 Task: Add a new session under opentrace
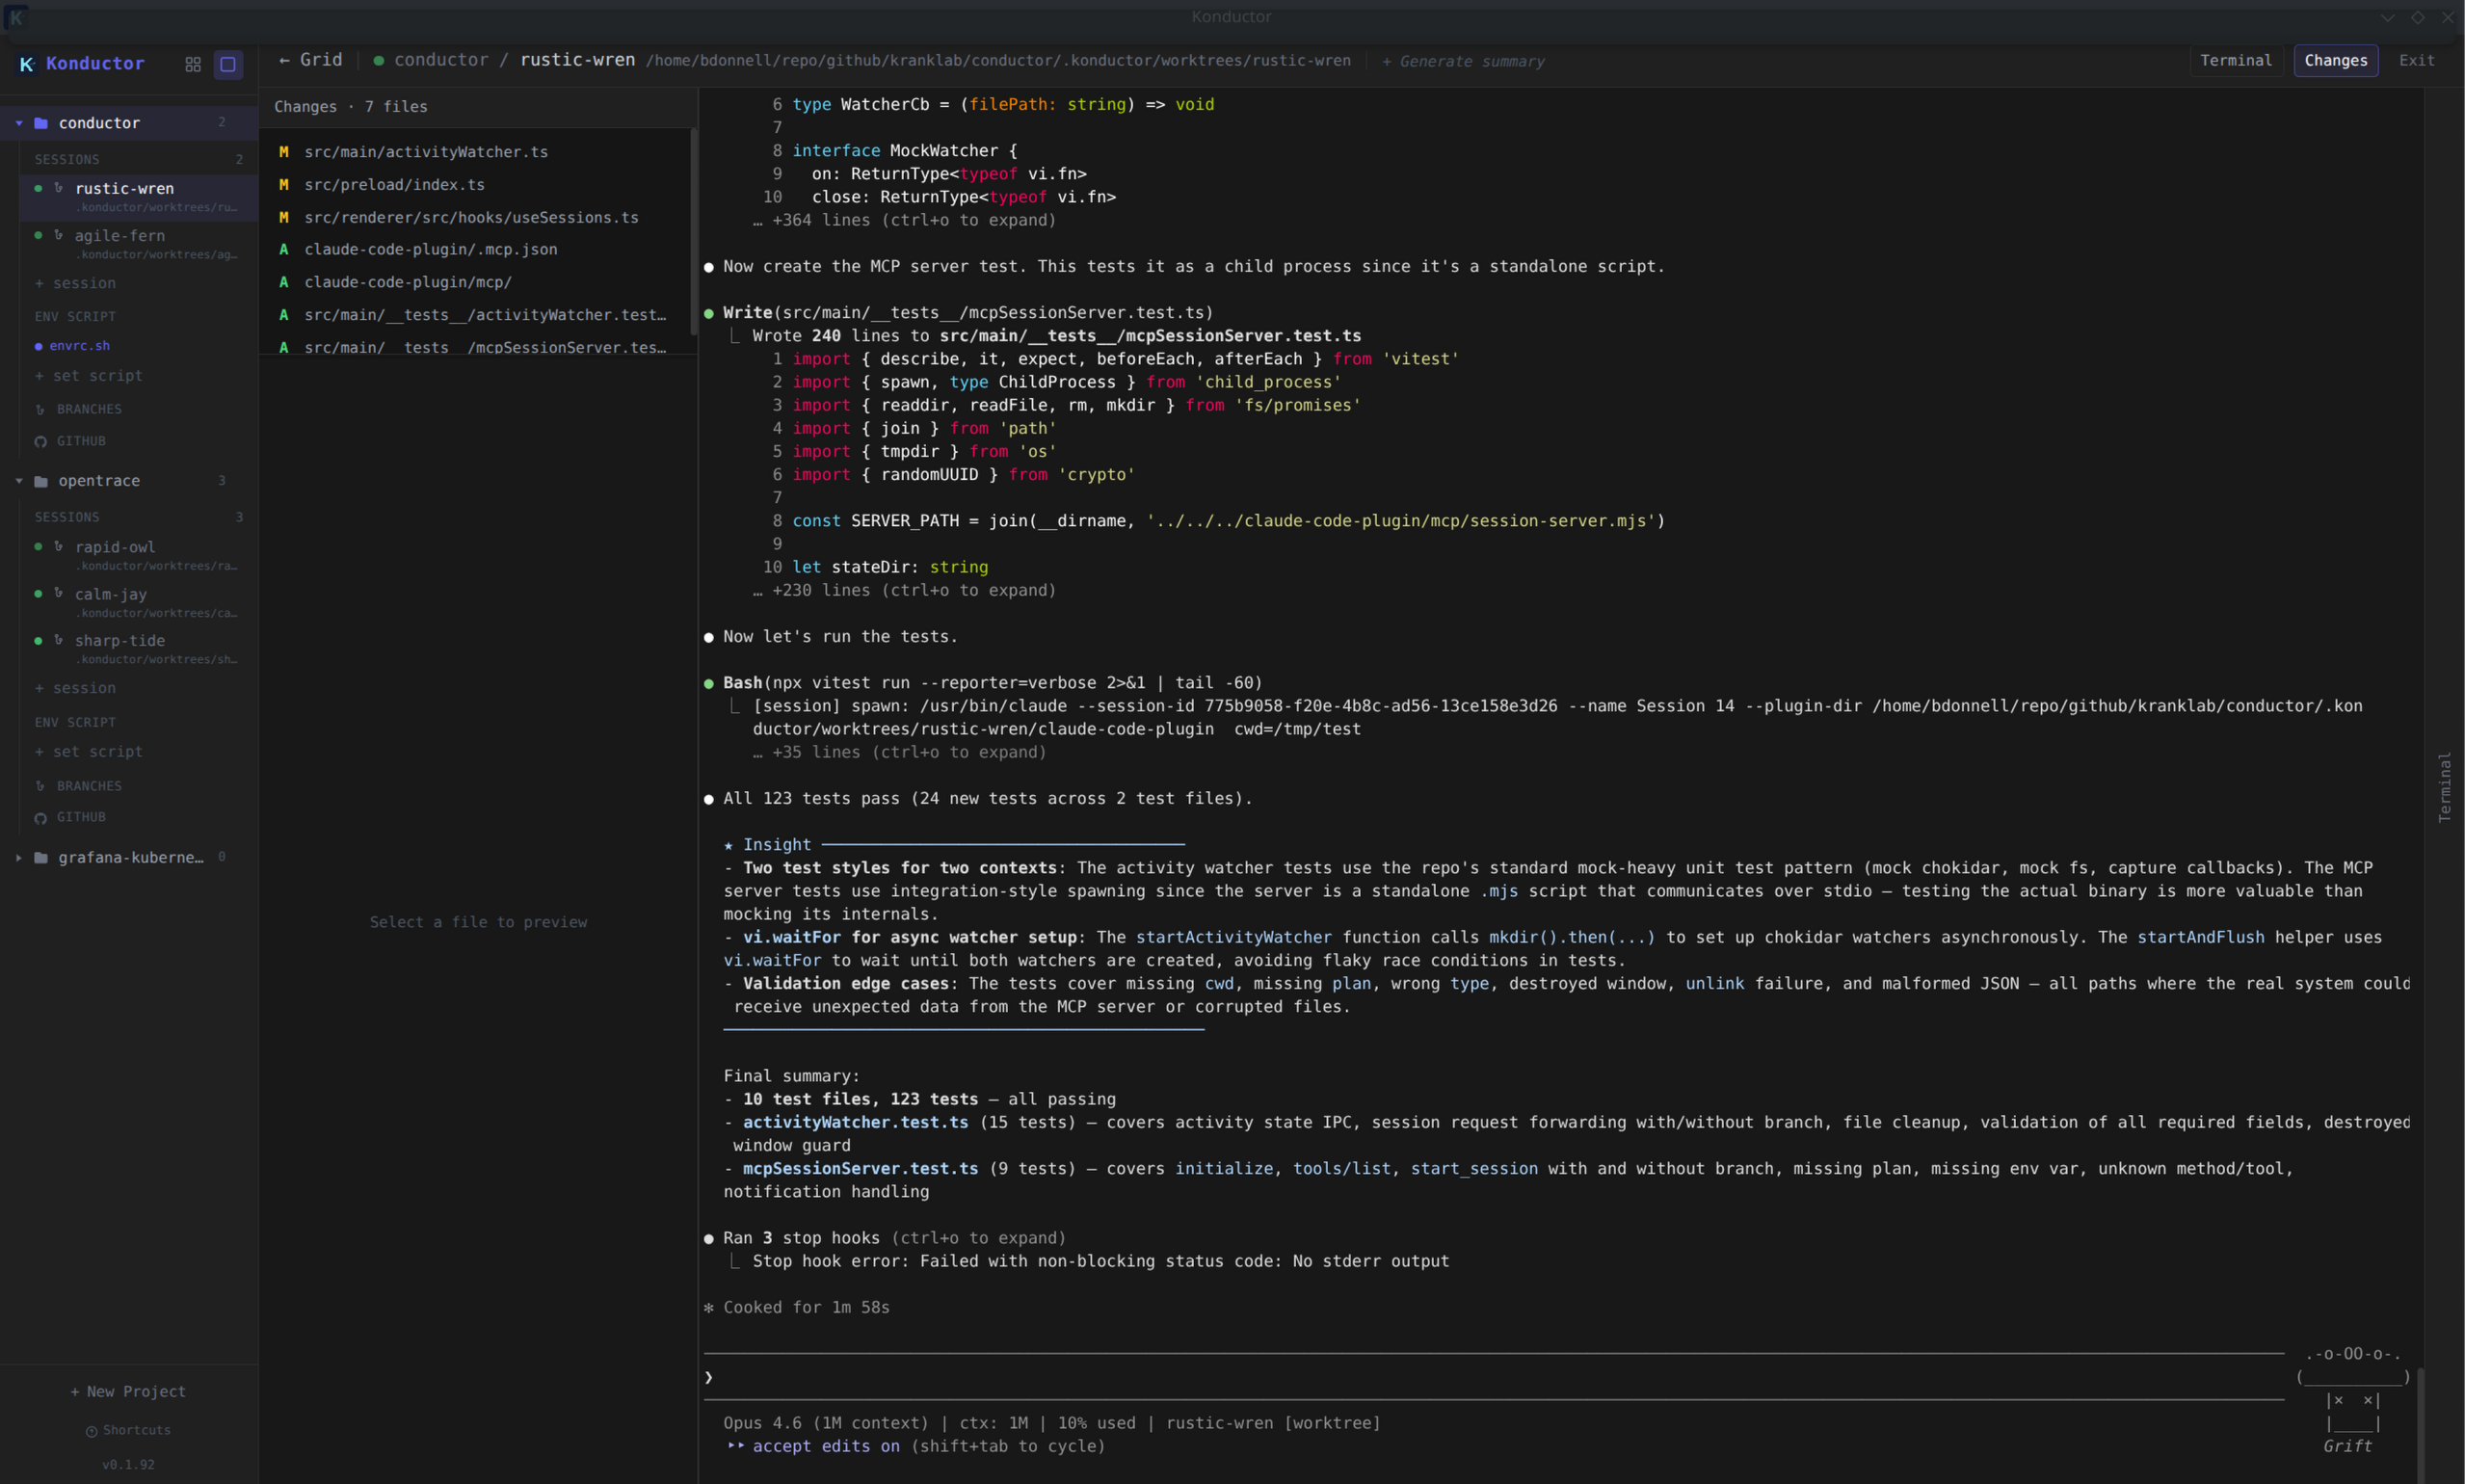pos(75,688)
